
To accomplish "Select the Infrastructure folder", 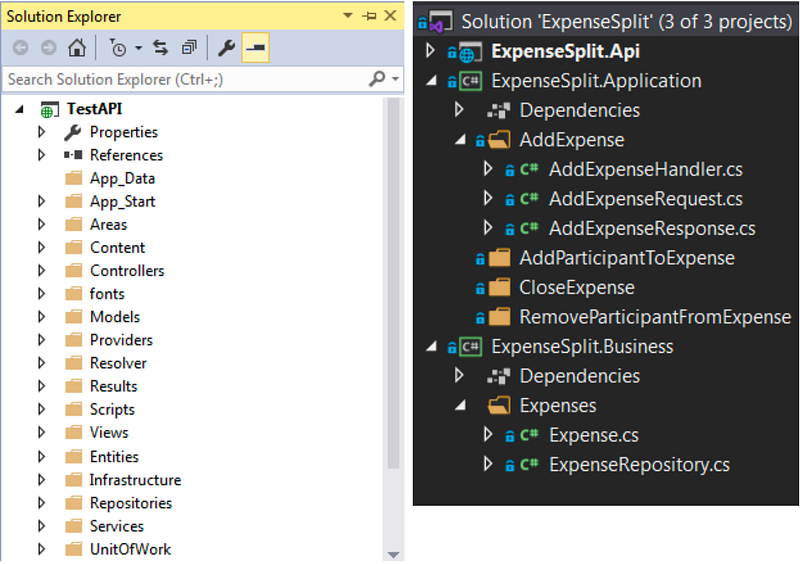I will tap(135, 480).
